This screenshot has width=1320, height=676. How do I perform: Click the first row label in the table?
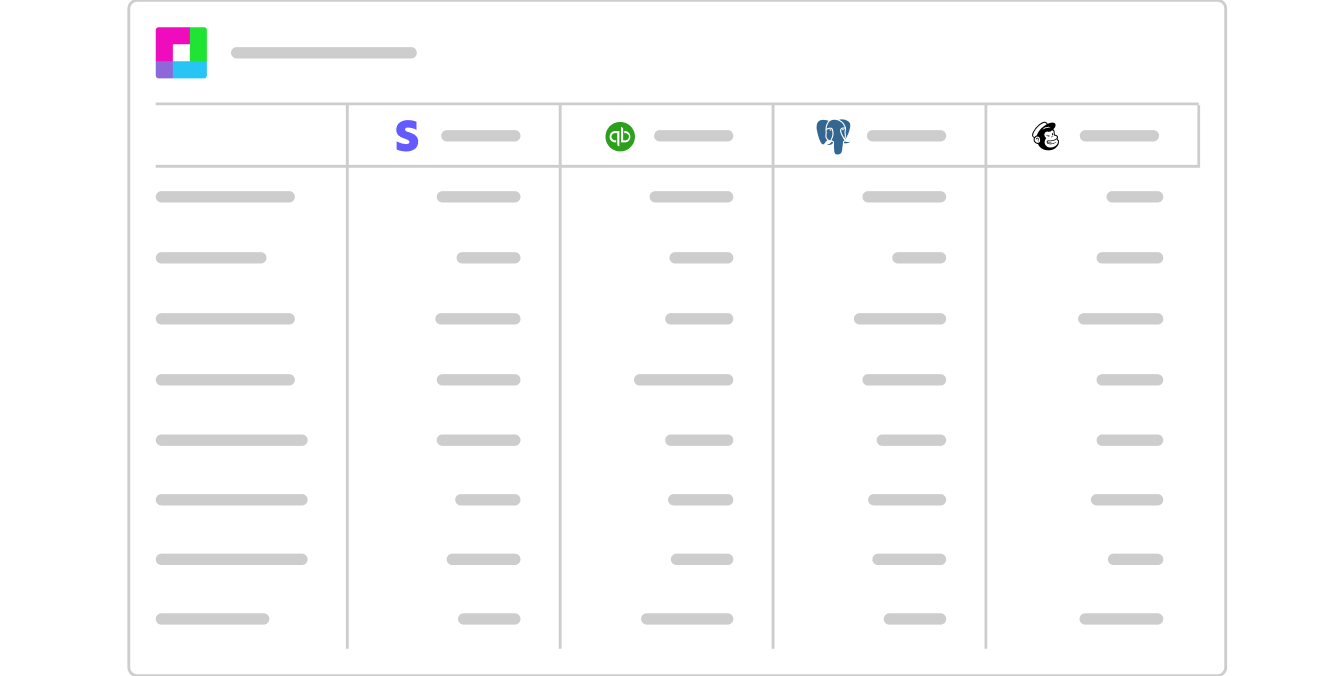click(x=225, y=197)
